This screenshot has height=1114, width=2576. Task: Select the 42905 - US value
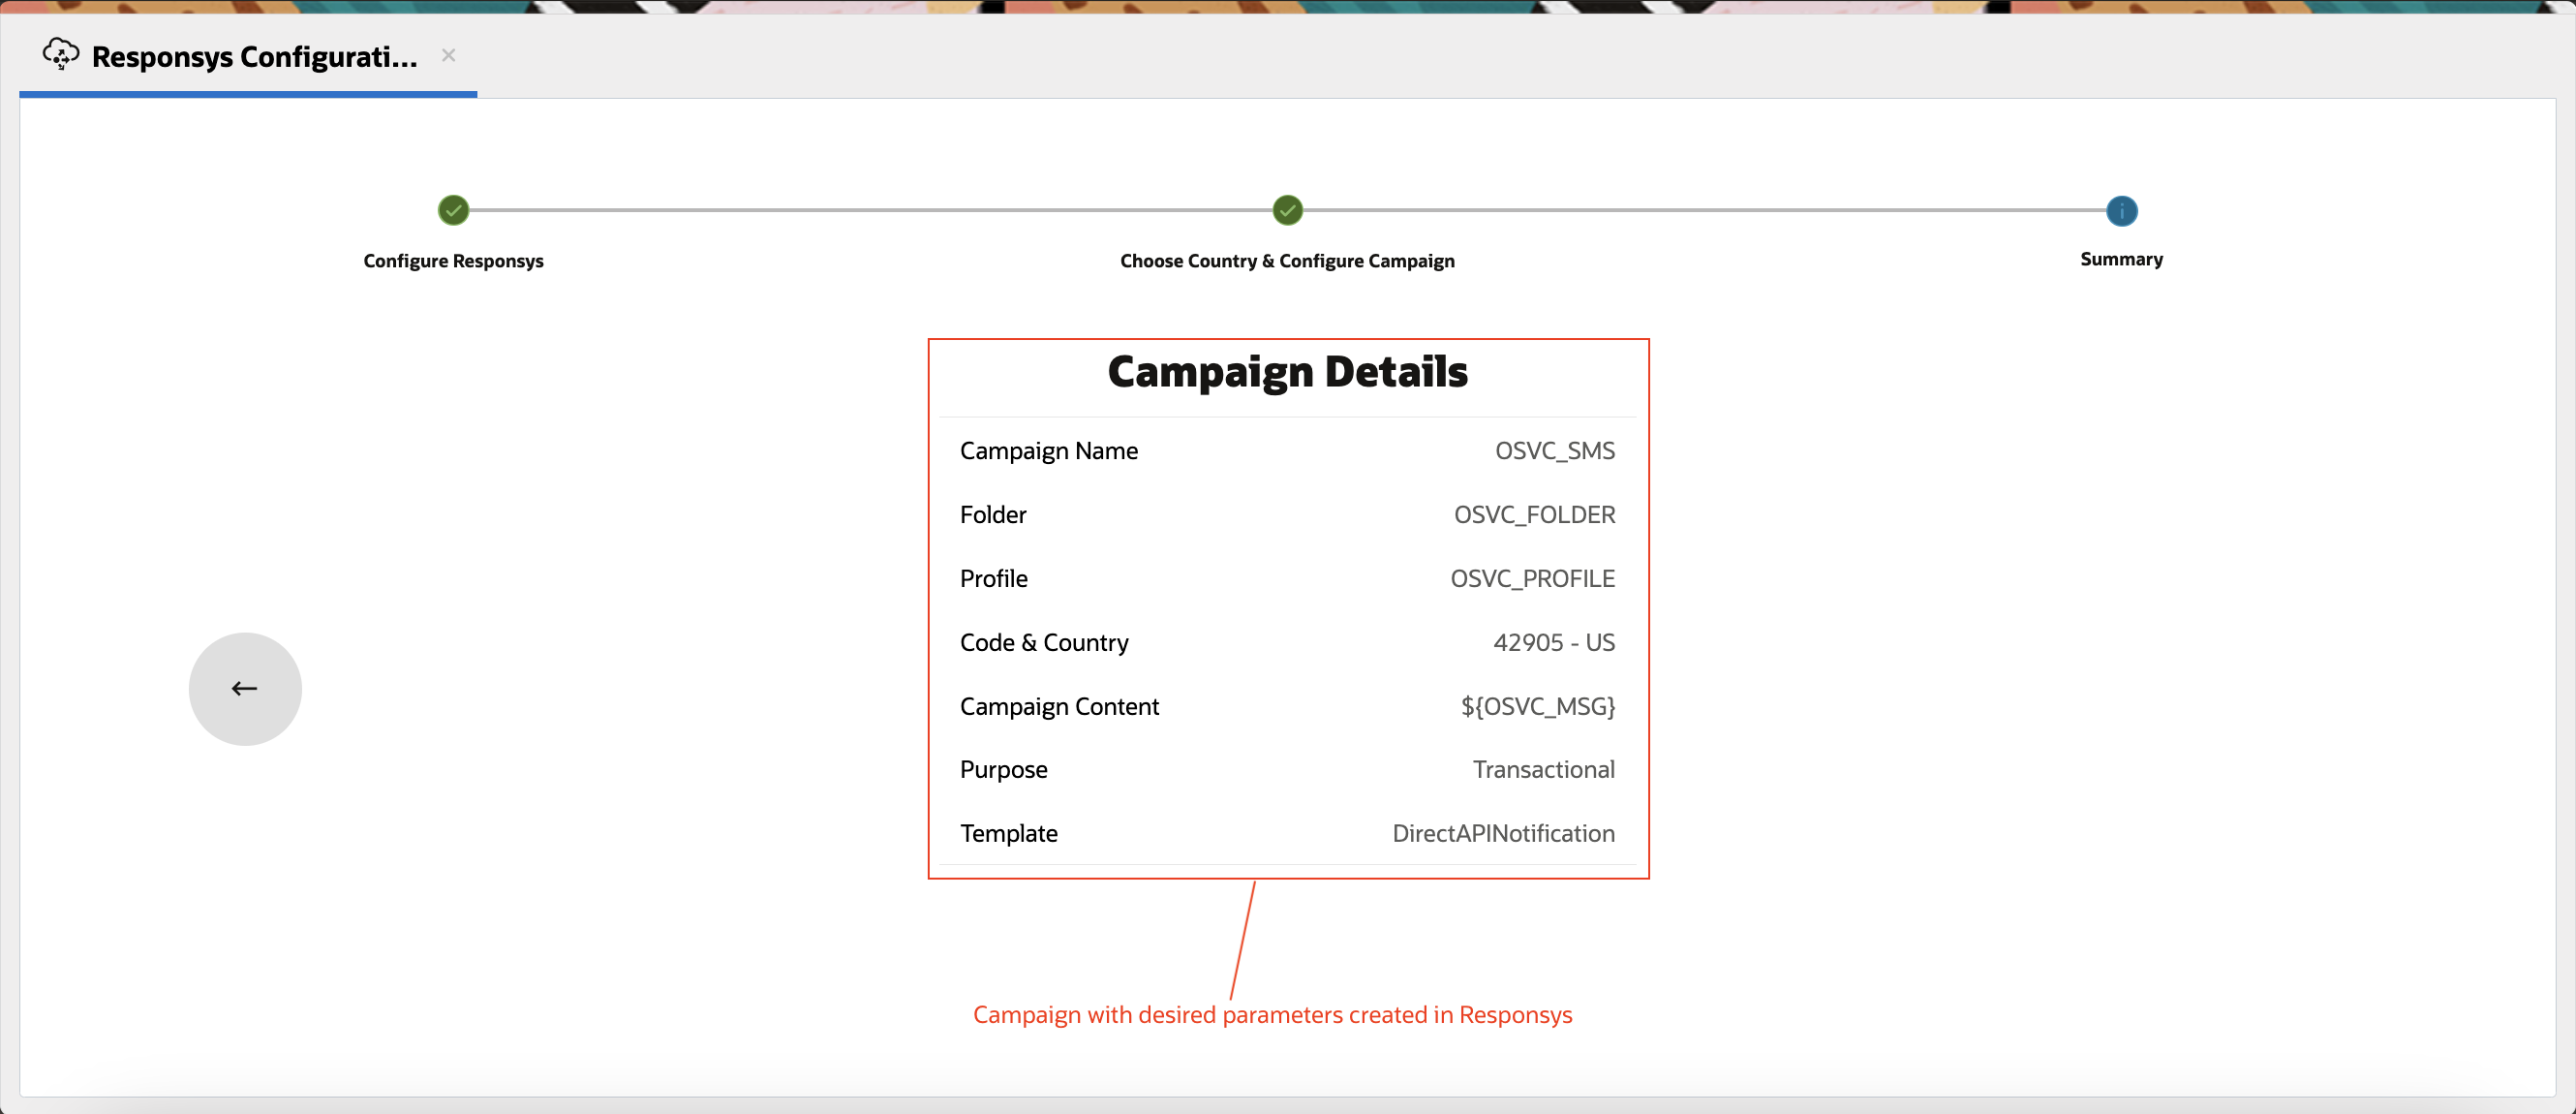pyautogui.click(x=1554, y=643)
